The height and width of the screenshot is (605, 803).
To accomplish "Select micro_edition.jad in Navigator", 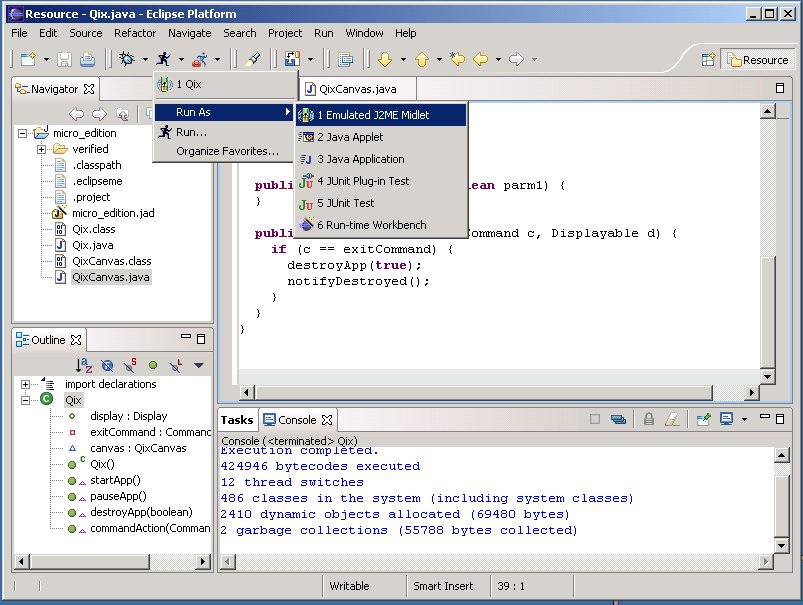I will pos(113,213).
